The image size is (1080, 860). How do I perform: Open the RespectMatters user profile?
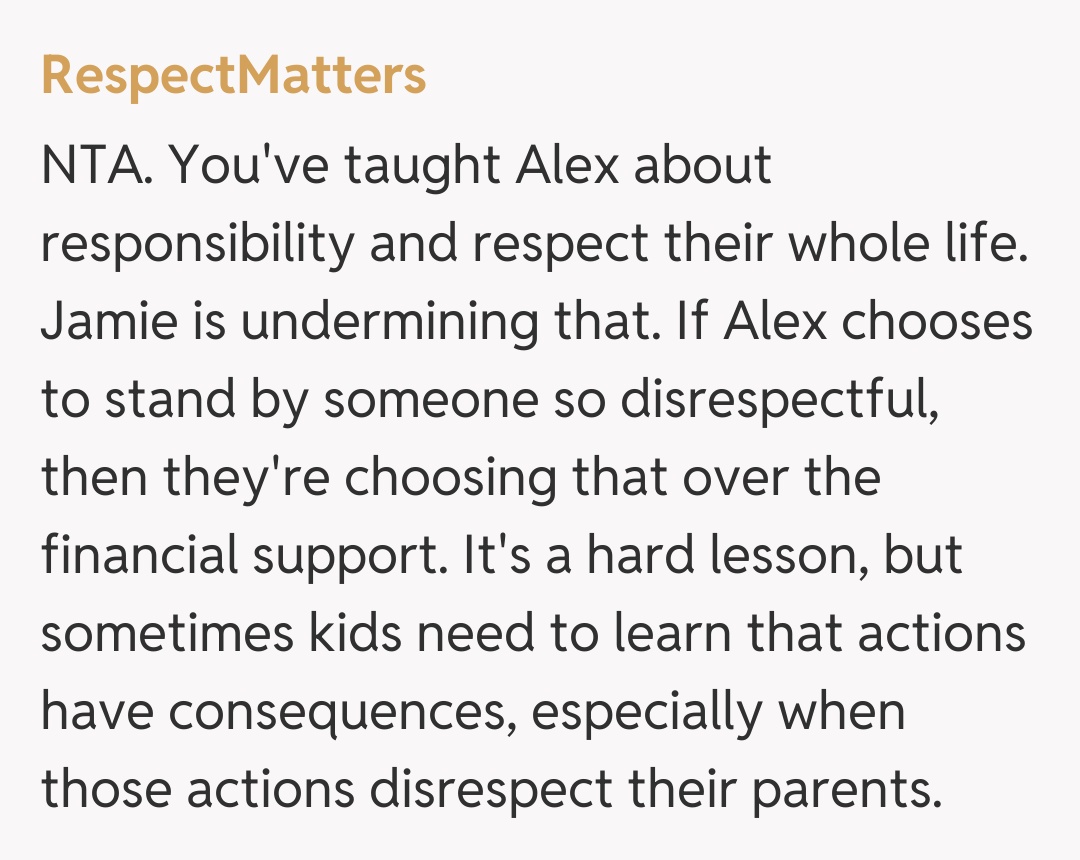234,76
